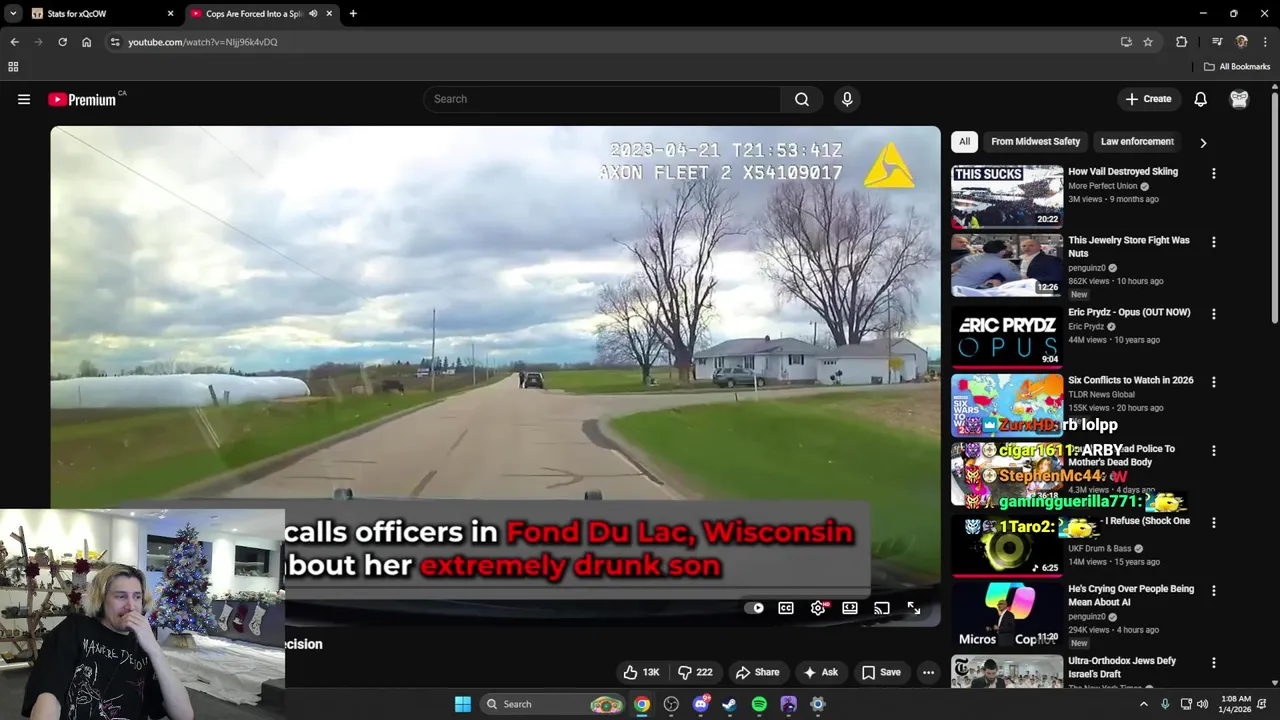Open options for Eric Prydz - Opus

[1214, 314]
